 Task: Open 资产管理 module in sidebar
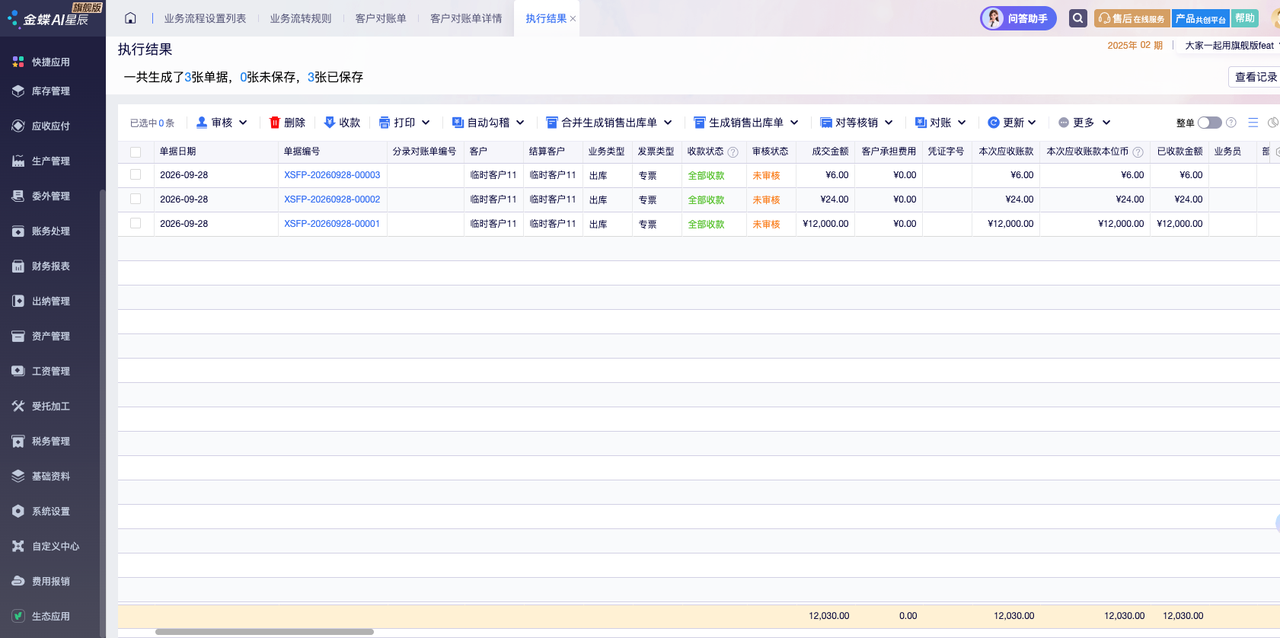[x=40, y=336]
